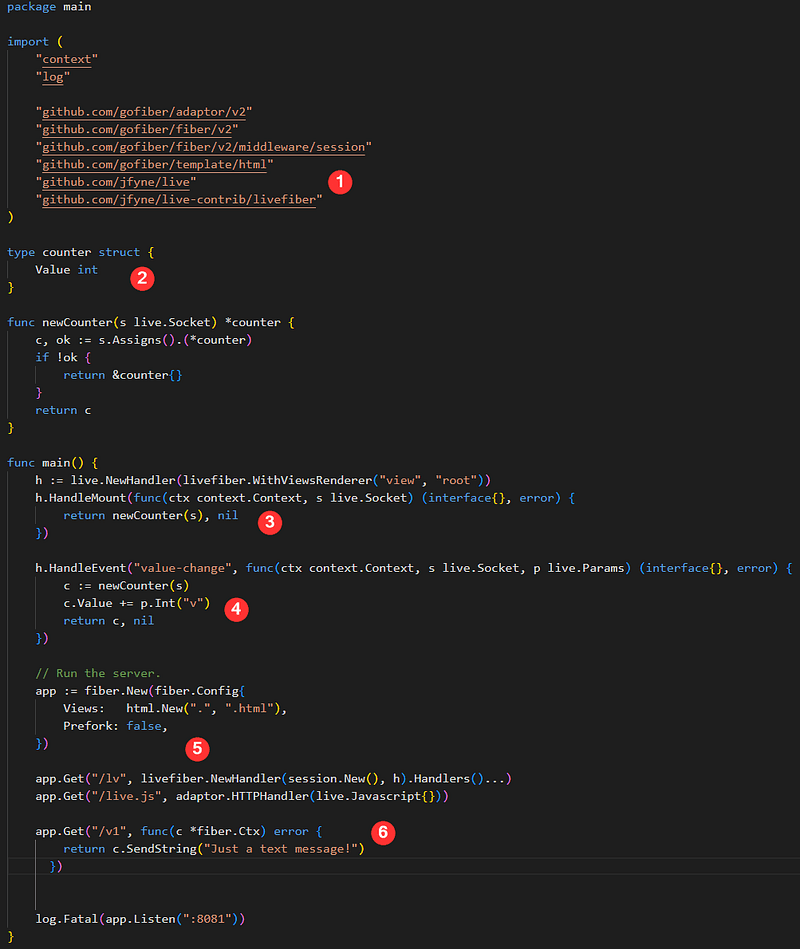Click the s.Assigns() type assertion line

click(143, 340)
